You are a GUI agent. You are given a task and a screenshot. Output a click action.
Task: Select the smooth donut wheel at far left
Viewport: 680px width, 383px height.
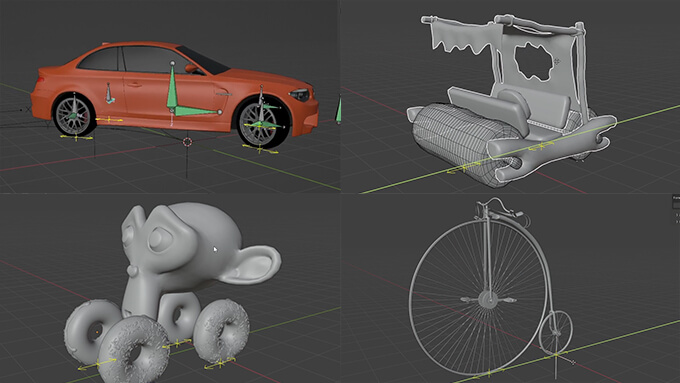click(92, 331)
